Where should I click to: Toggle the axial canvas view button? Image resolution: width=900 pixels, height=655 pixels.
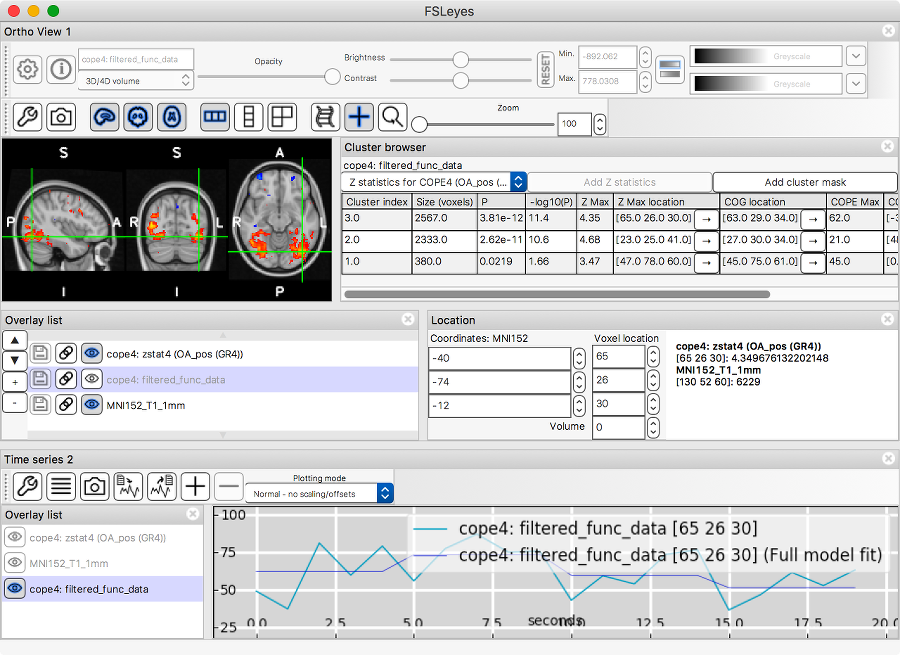[x=172, y=118]
